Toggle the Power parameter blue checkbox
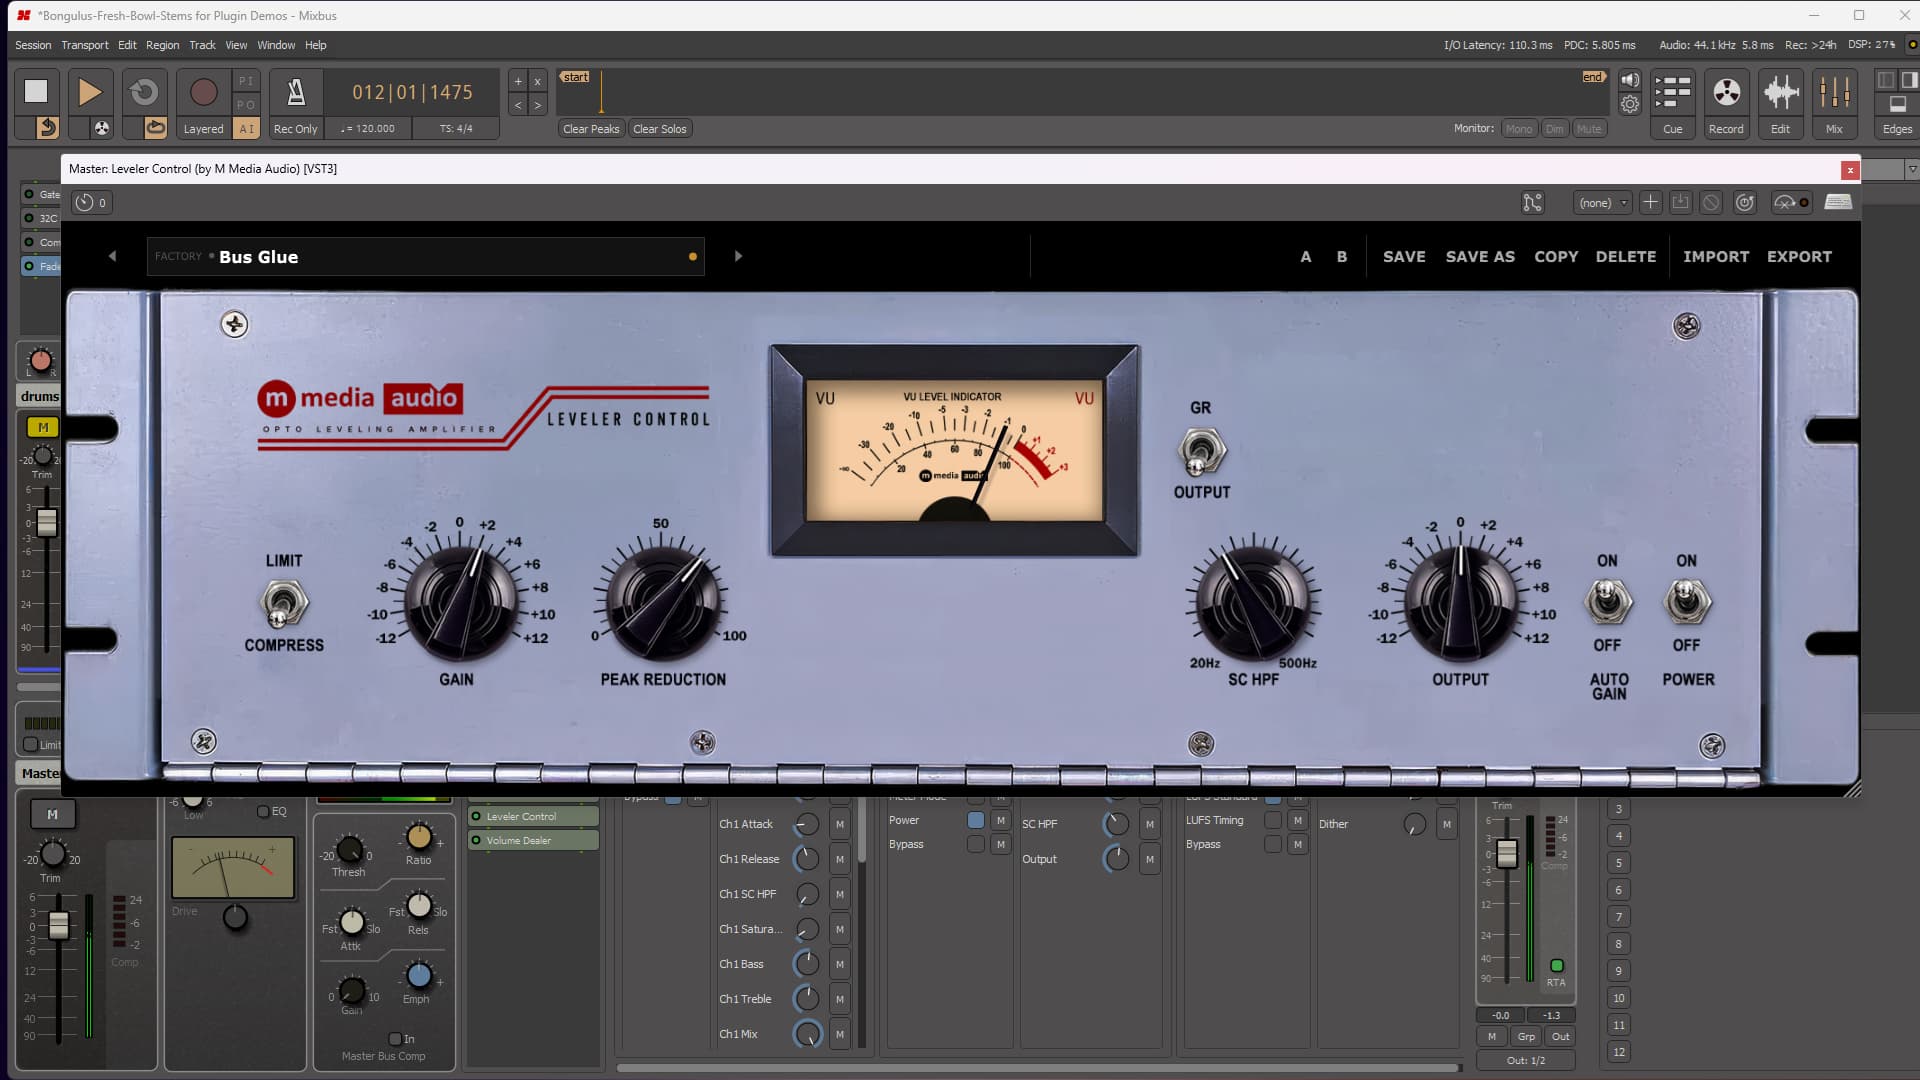Image resolution: width=1920 pixels, height=1080 pixels. pyautogui.click(x=976, y=820)
